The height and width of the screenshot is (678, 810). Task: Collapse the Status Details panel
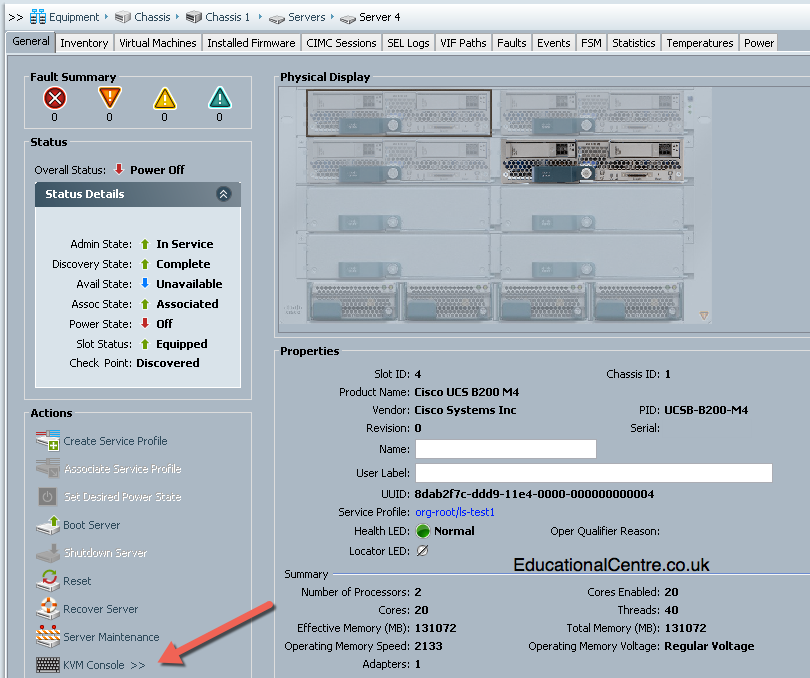click(223, 194)
